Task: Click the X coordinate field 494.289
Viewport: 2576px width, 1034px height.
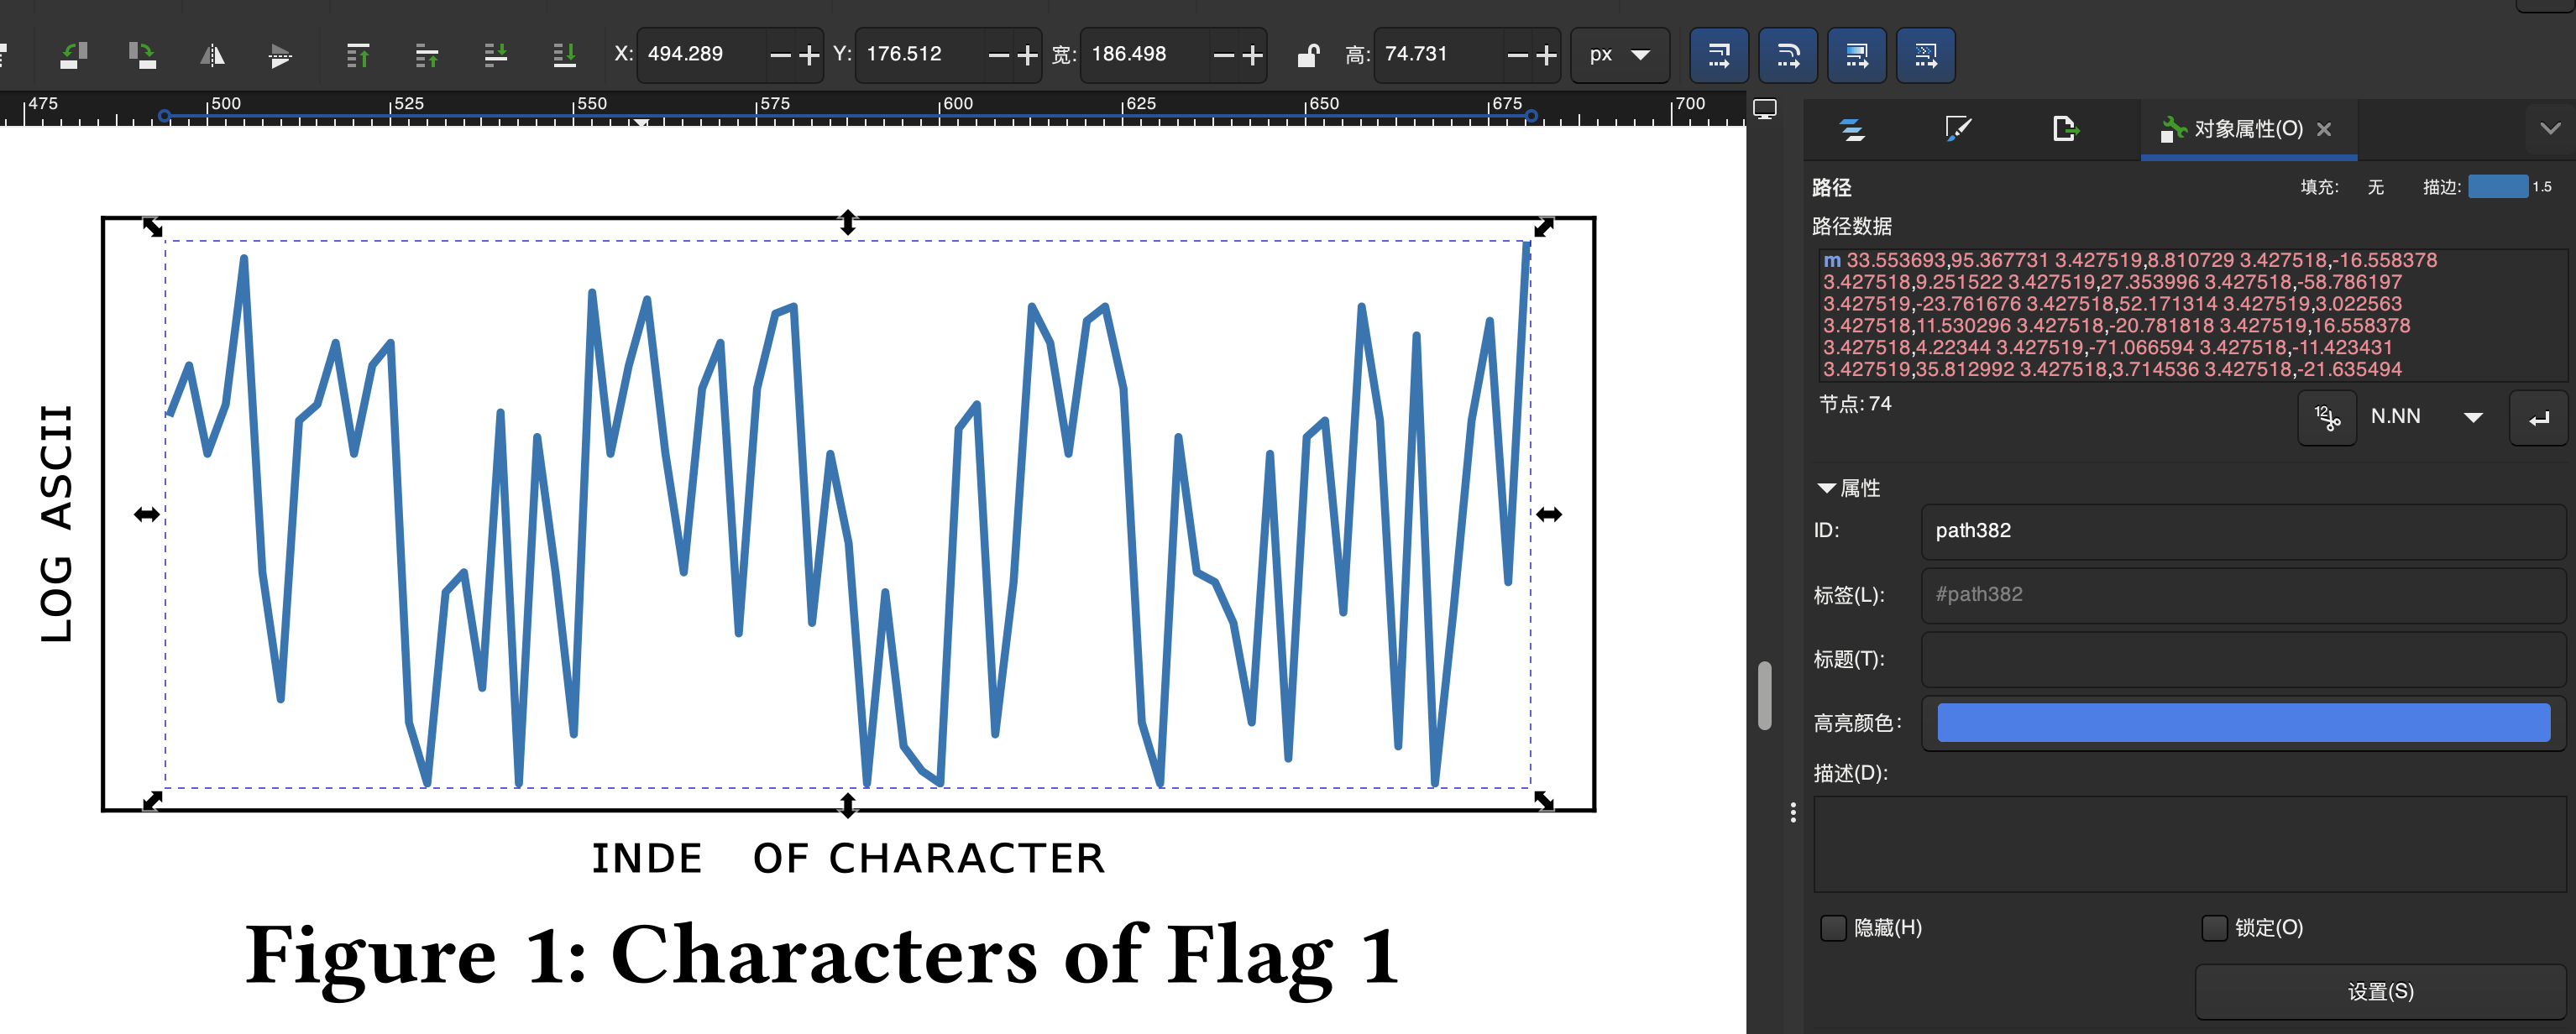Action: point(702,54)
